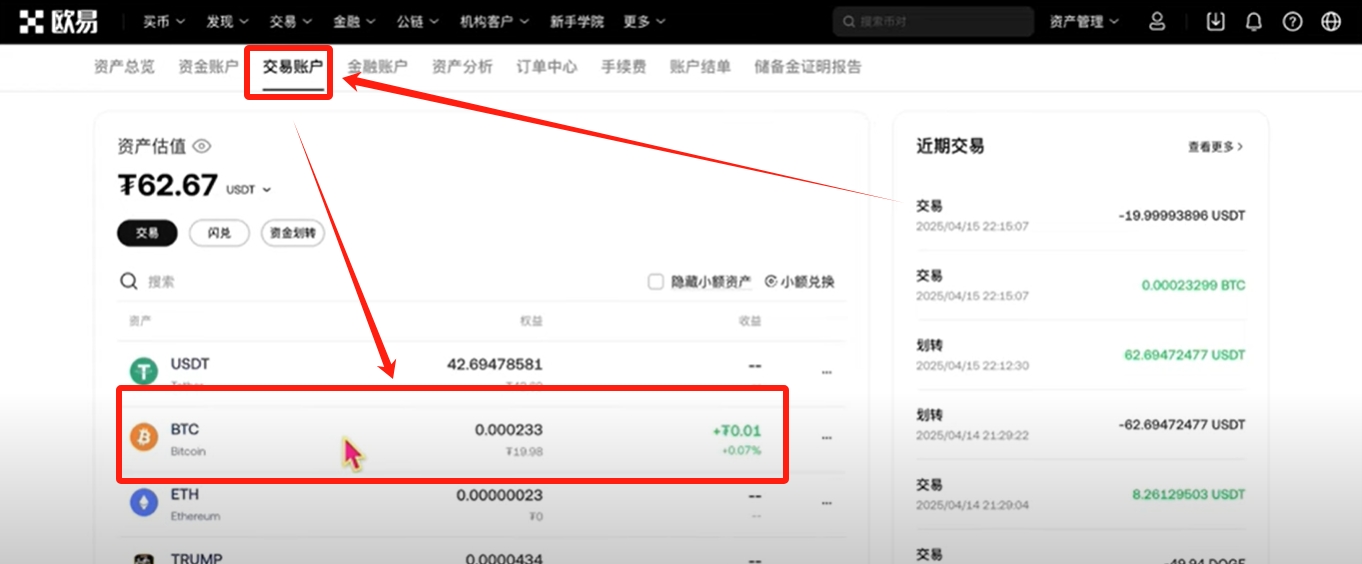Viewport: 1362px width, 564px height.
Task: Click transaction 0.00023299 BTC
Action: [1193, 286]
